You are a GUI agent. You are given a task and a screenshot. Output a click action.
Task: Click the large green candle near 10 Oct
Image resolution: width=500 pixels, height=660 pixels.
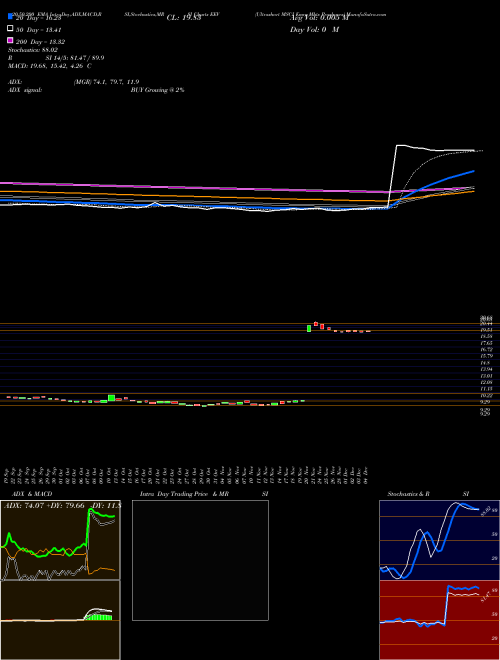pos(112,398)
